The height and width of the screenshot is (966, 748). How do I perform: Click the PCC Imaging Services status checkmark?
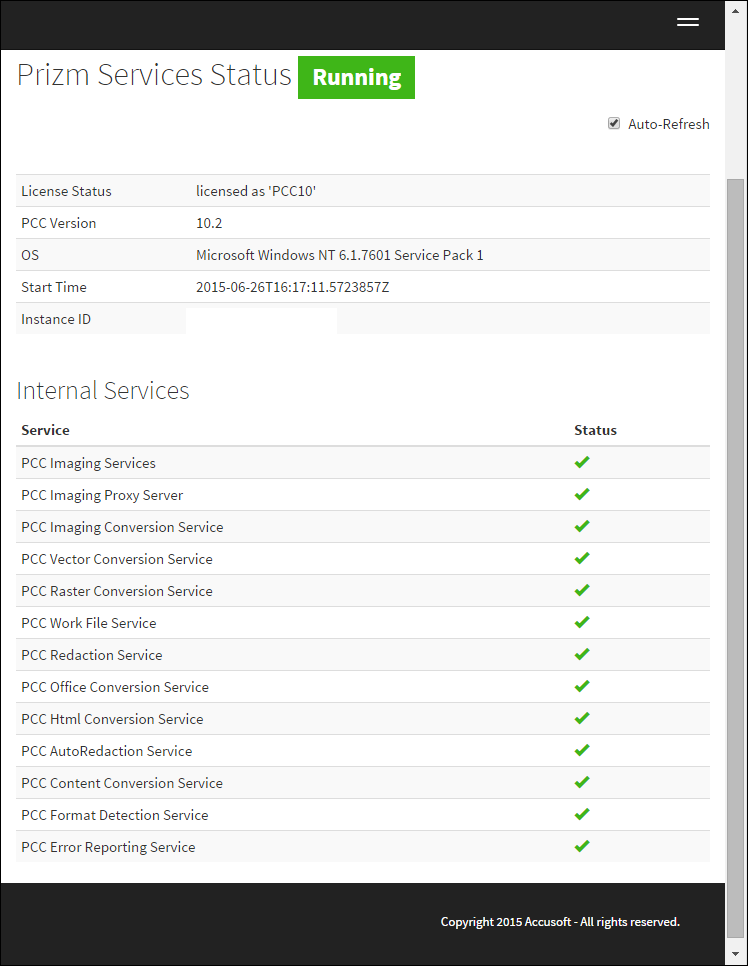[582, 462]
